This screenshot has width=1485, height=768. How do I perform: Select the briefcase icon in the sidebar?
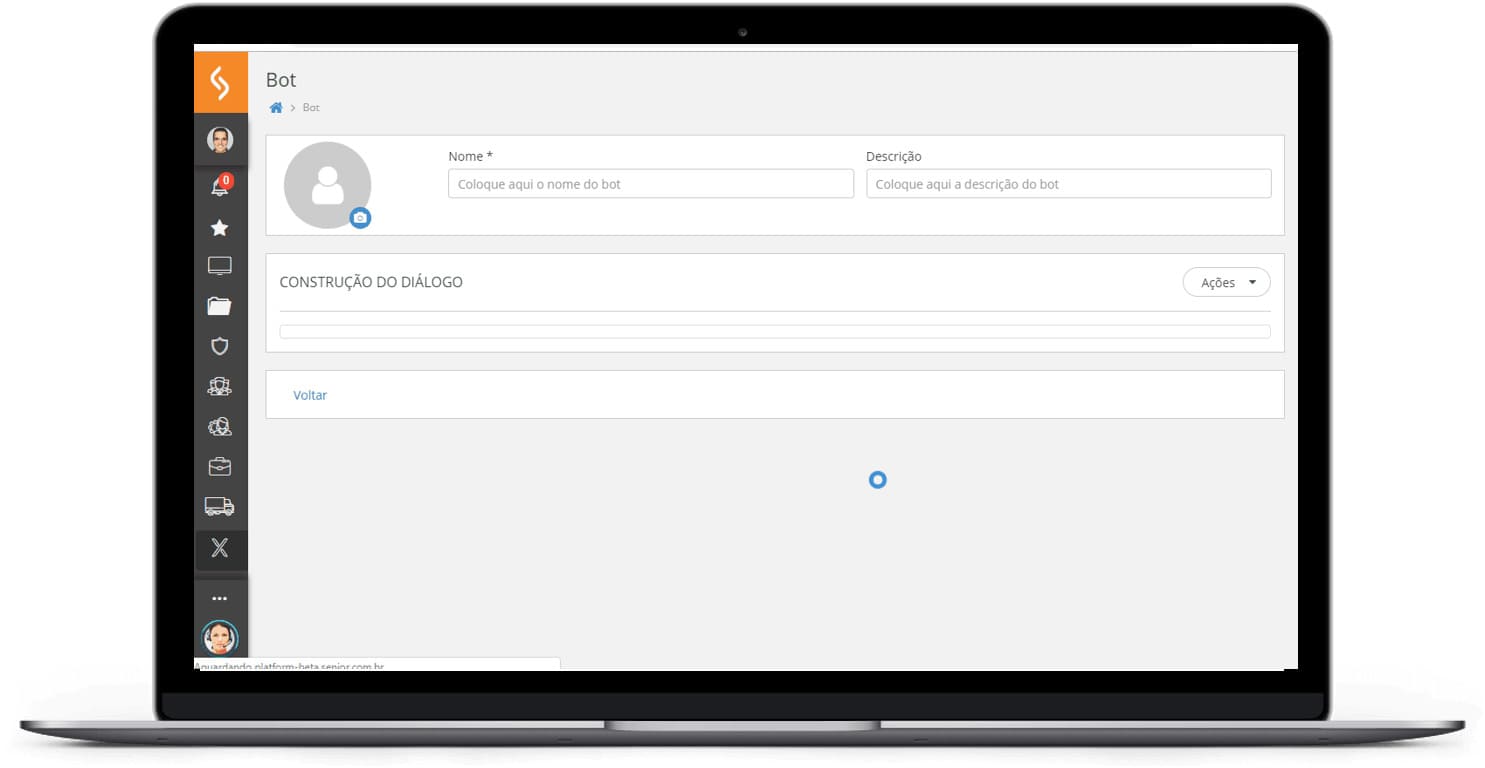pos(220,467)
